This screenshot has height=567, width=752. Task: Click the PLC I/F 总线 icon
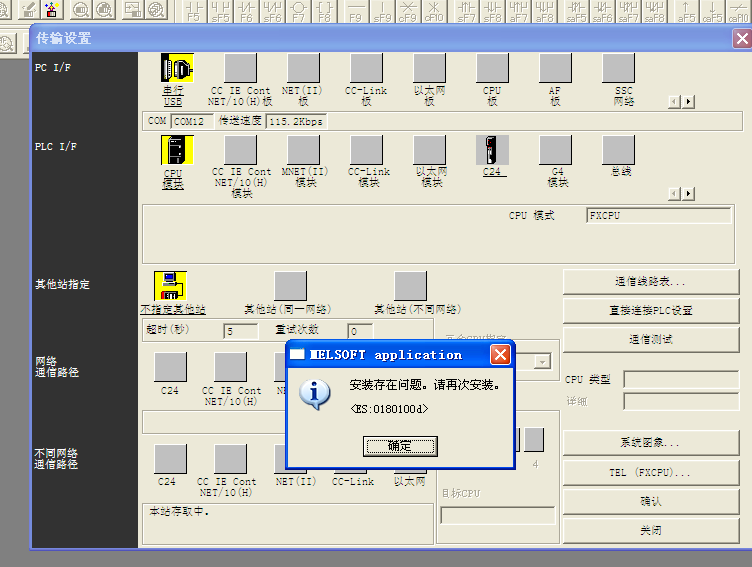[x=618, y=151]
